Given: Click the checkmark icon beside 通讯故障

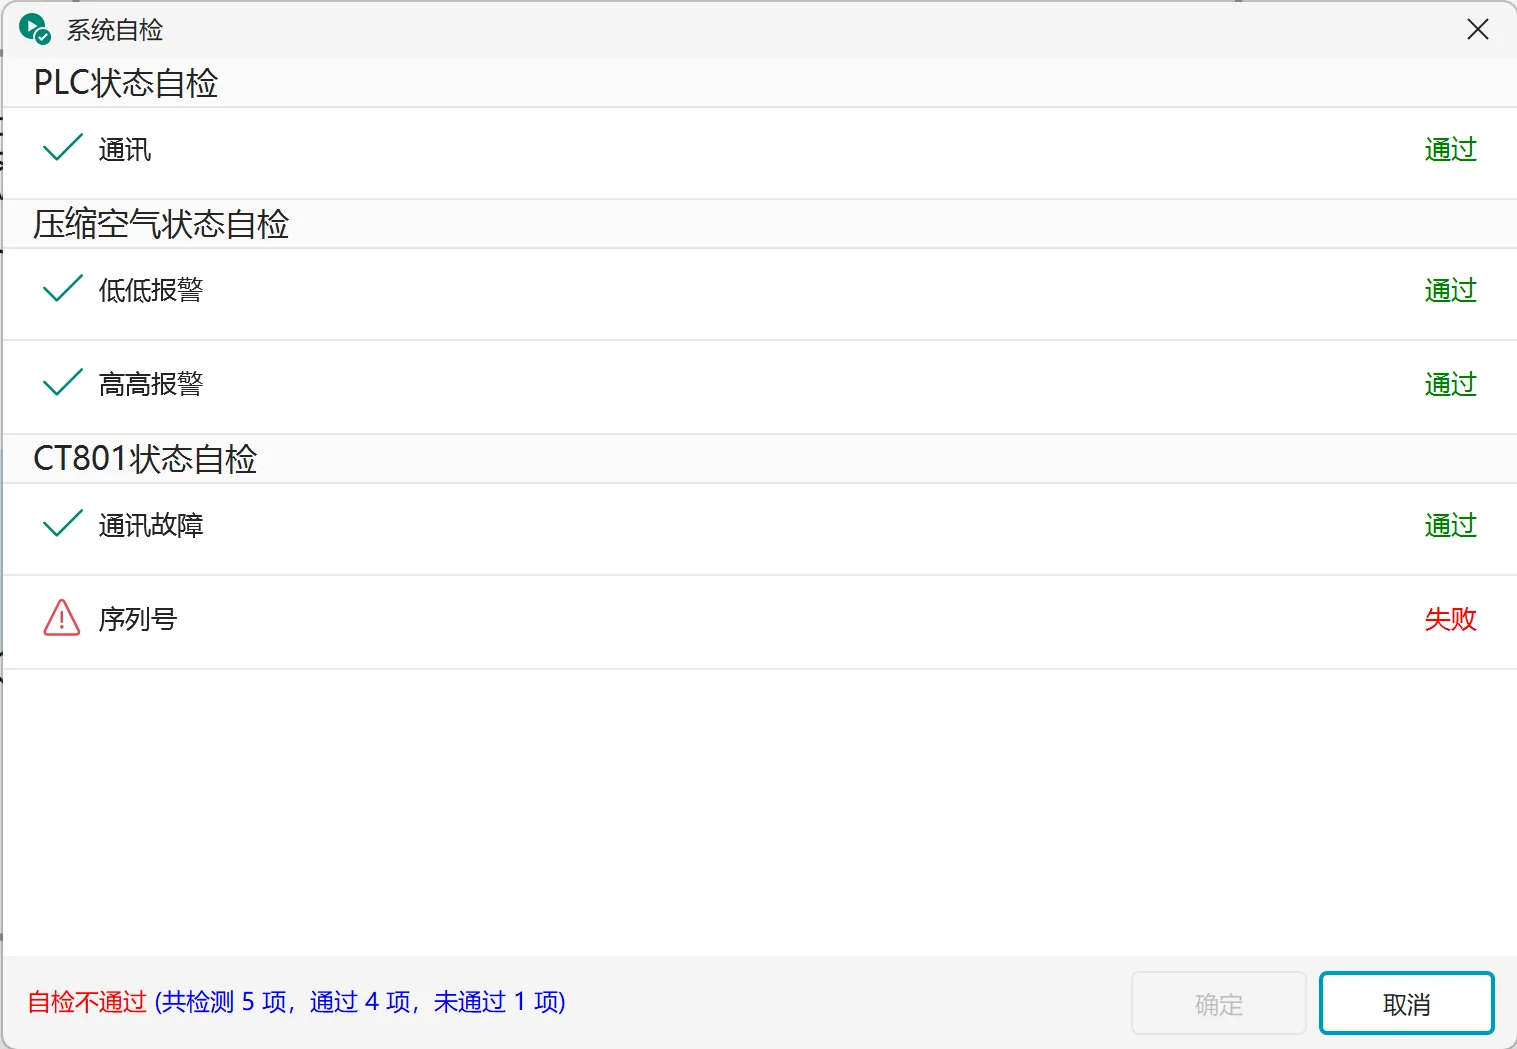Looking at the screenshot, I should click(62, 524).
